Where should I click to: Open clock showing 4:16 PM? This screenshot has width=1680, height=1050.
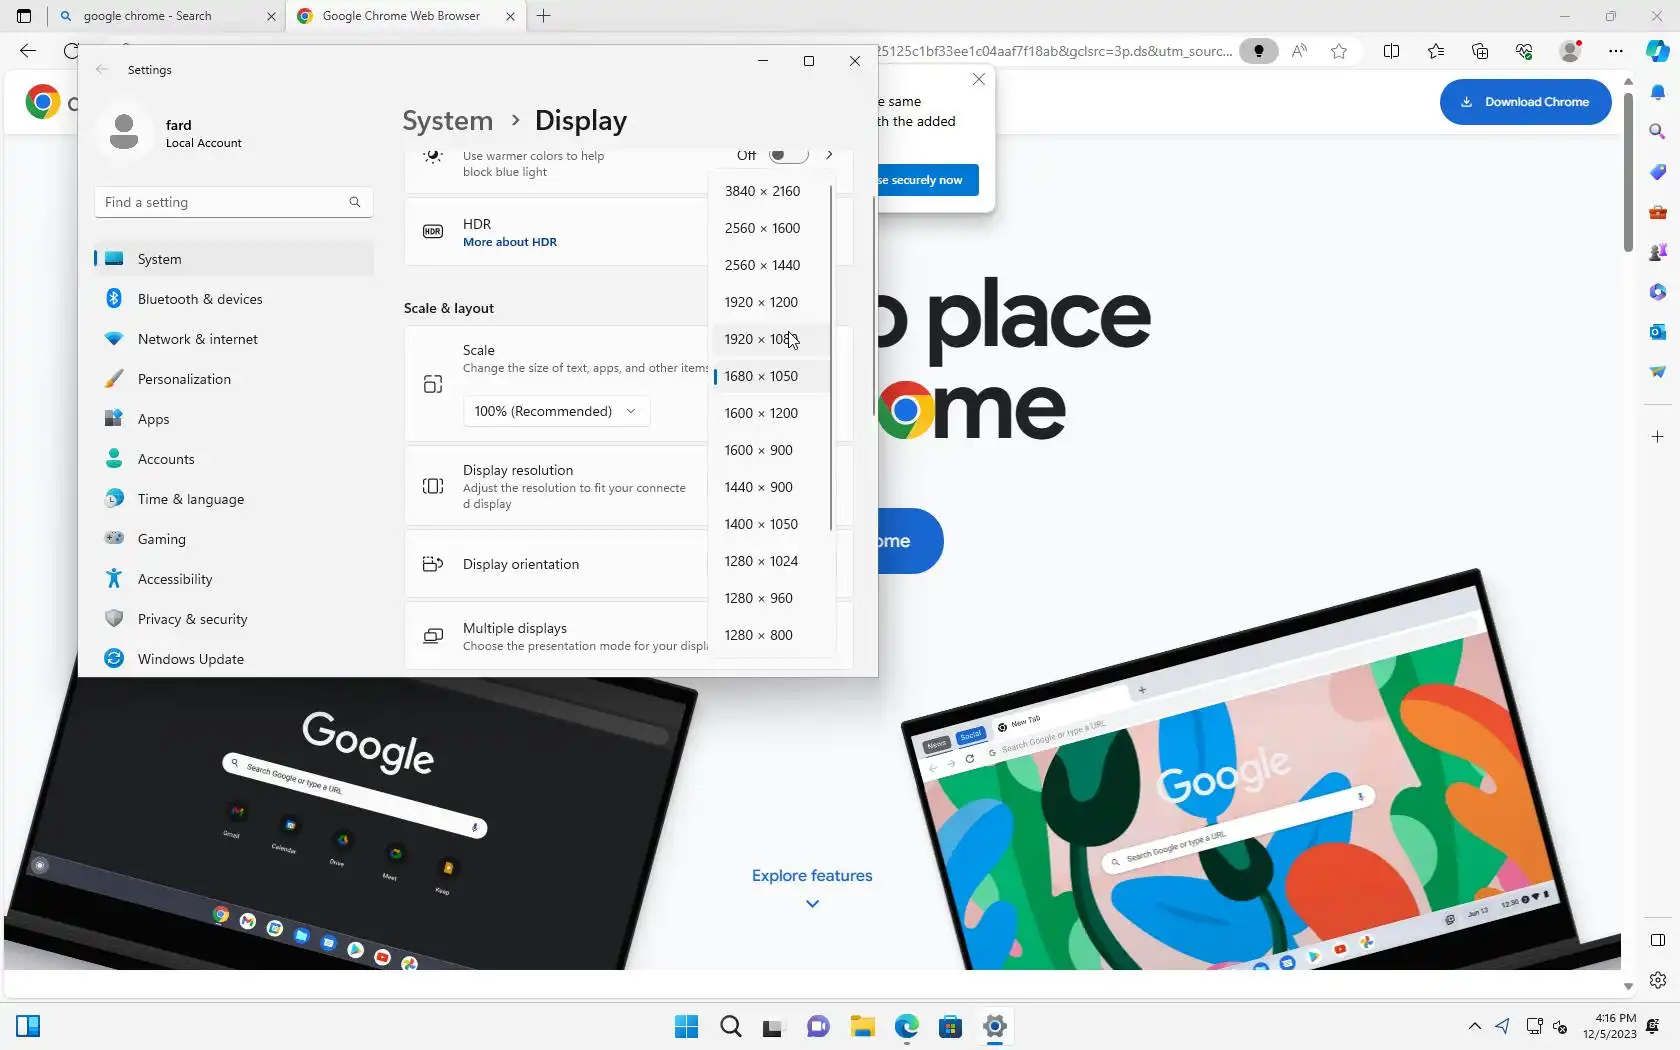click(x=1609, y=1026)
